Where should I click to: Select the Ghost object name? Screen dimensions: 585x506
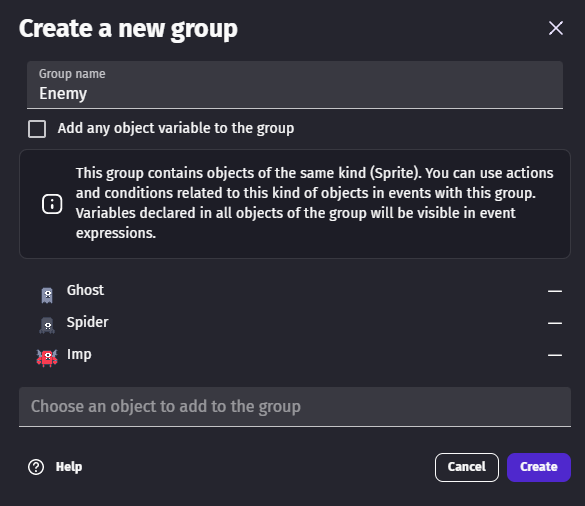coord(85,290)
